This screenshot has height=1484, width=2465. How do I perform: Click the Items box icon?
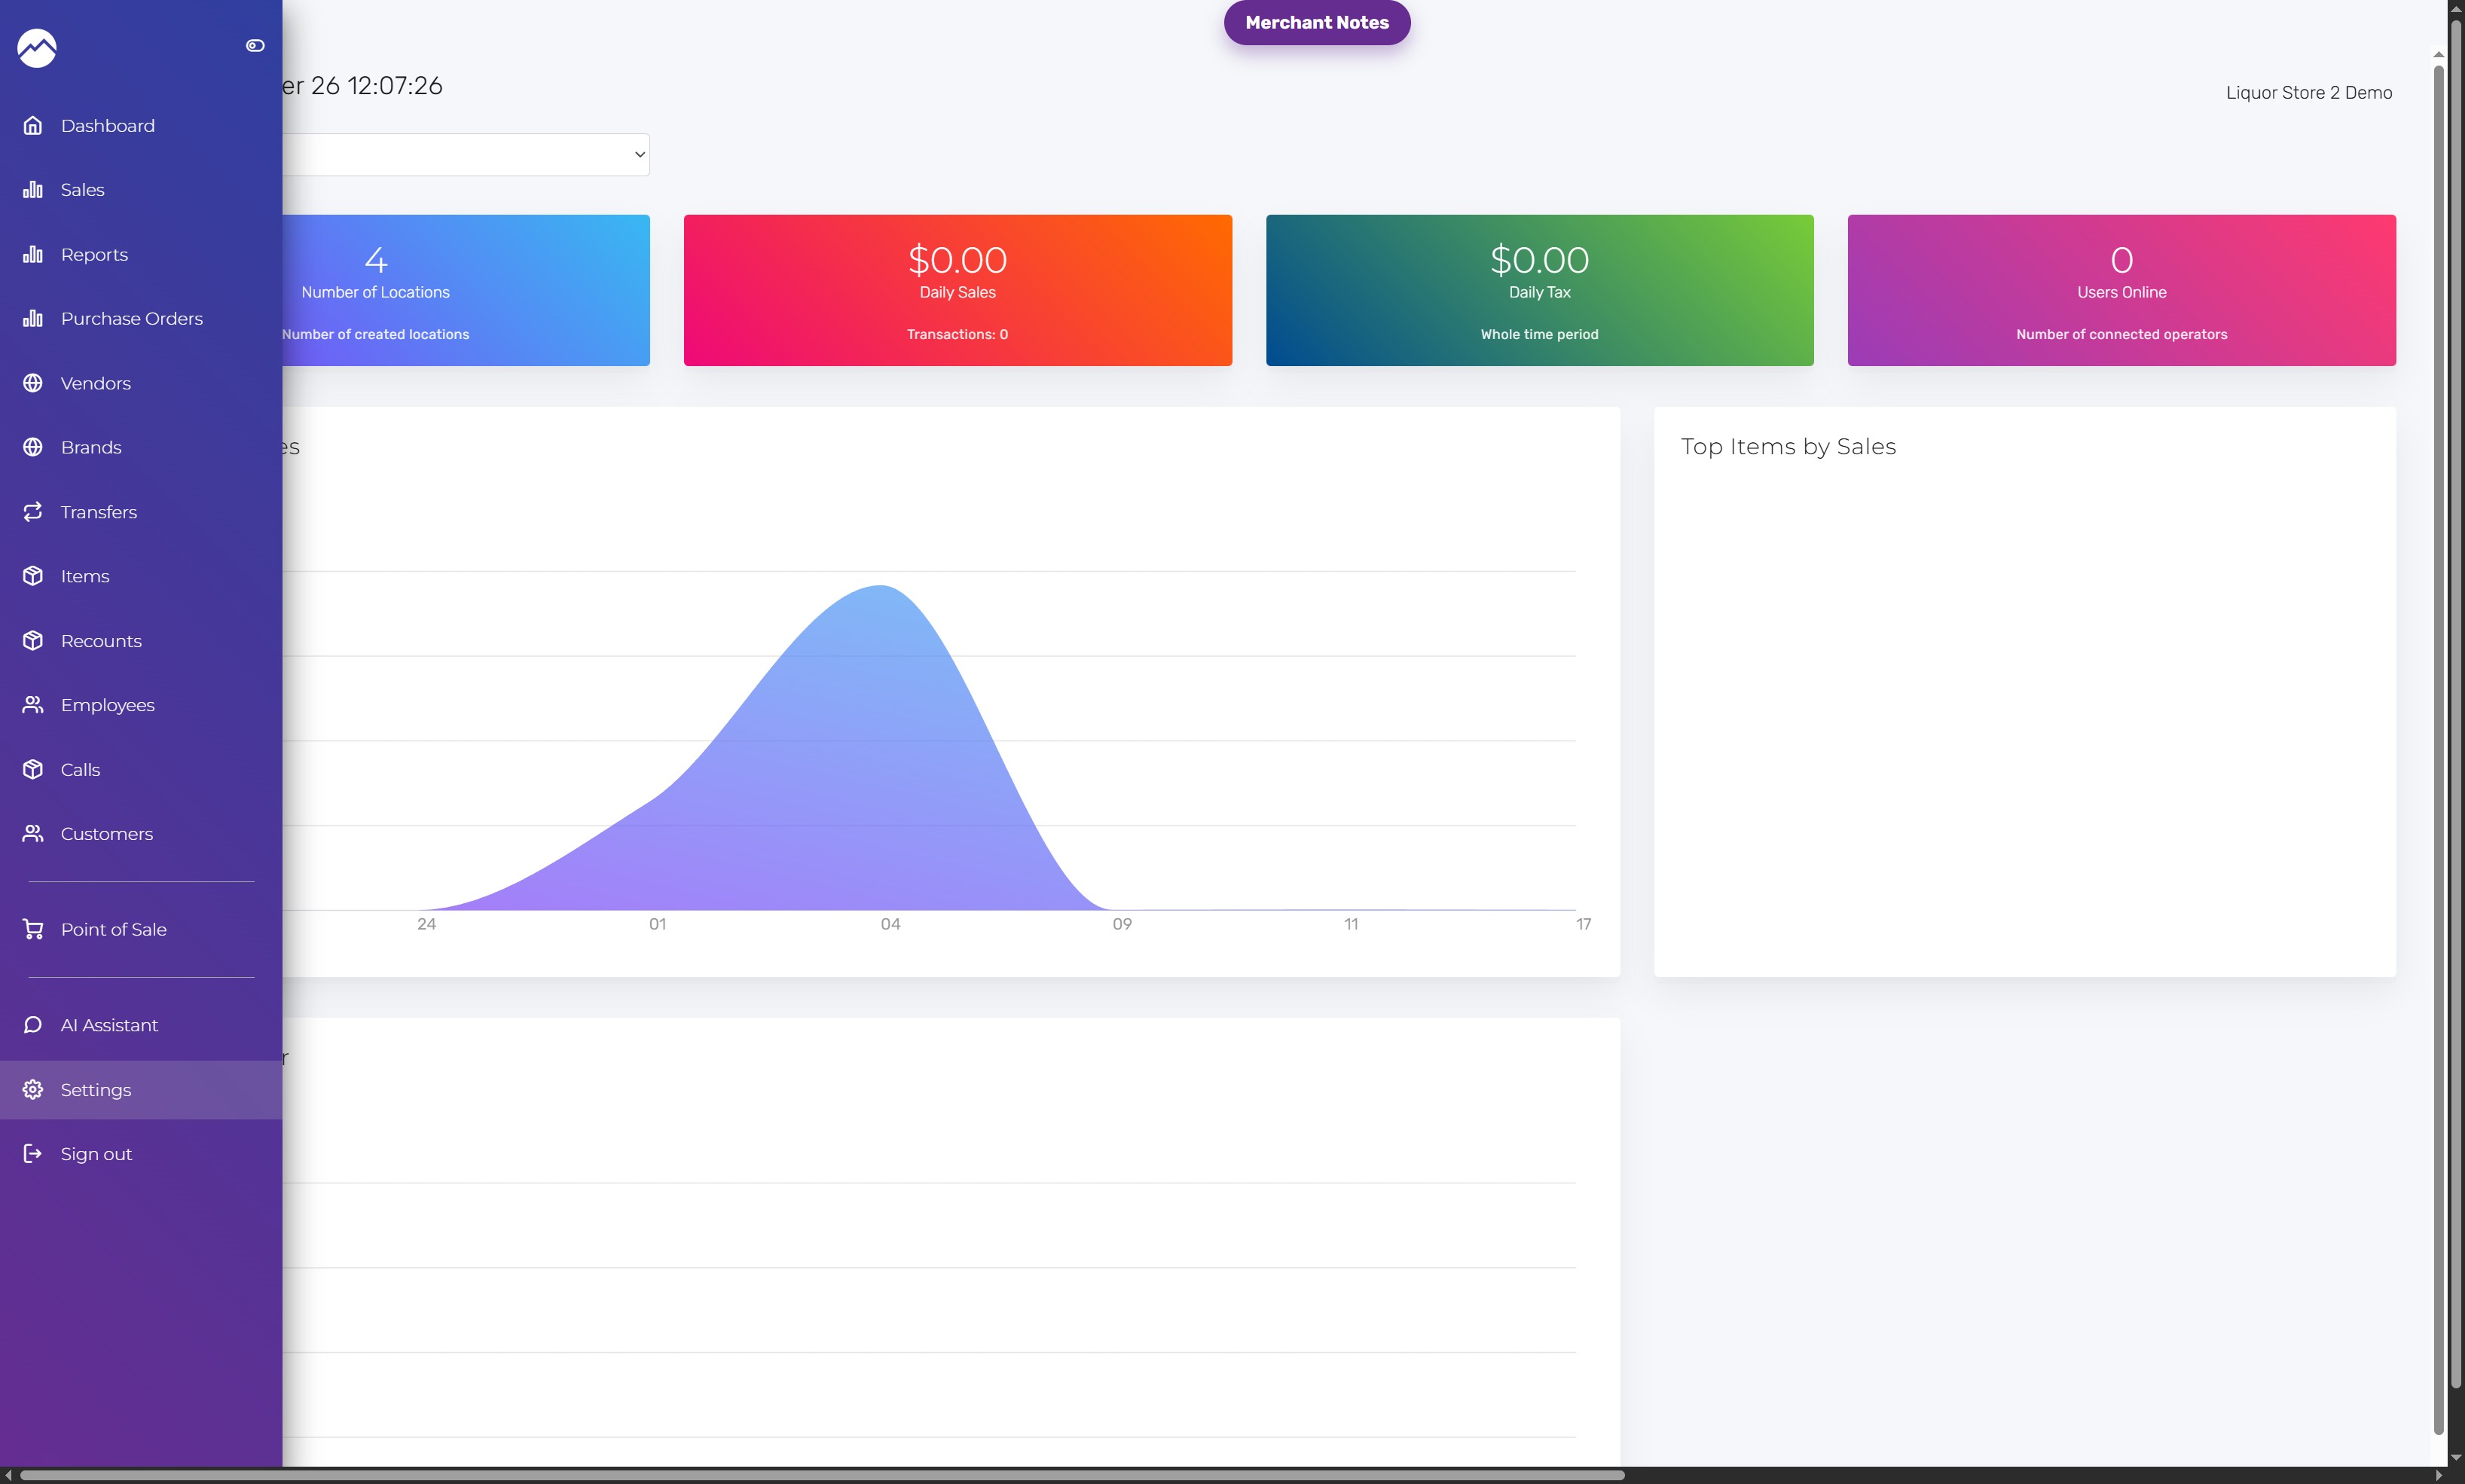tap(33, 576)
